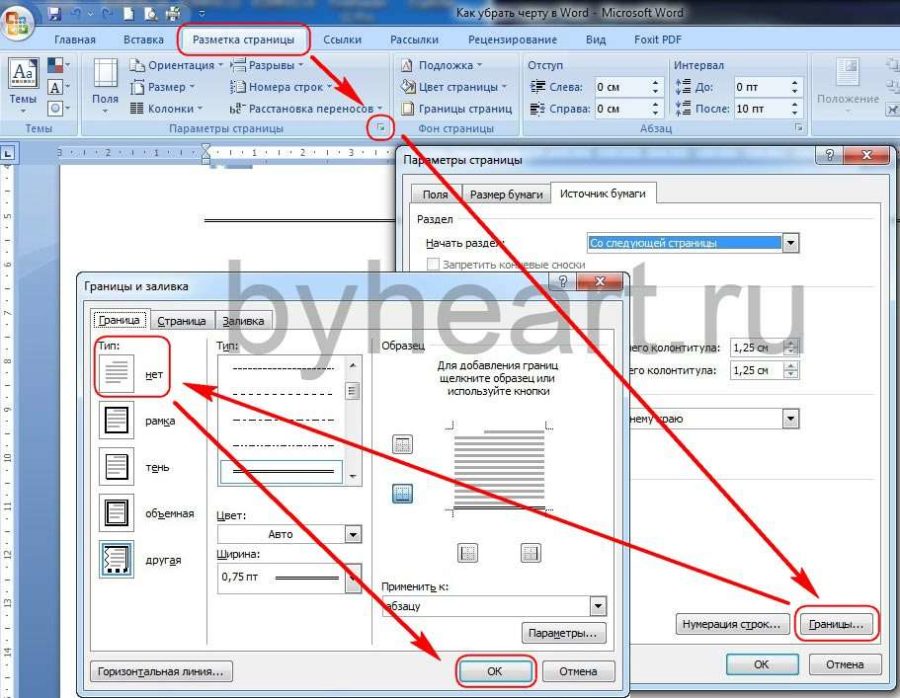Screen dimensions: 900x698
Task: Save document from quick access toolbar
Action: (55, 14)
